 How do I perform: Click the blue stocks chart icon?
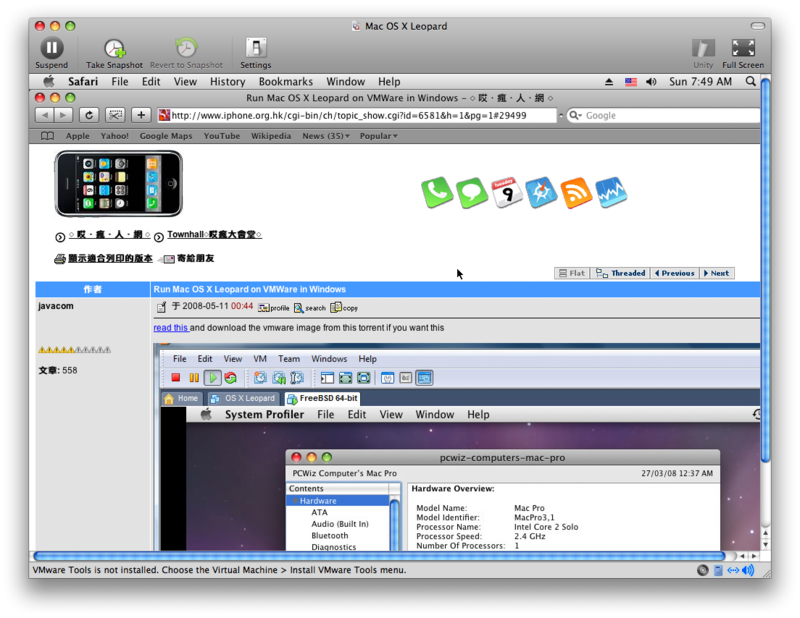pos(611,192)
